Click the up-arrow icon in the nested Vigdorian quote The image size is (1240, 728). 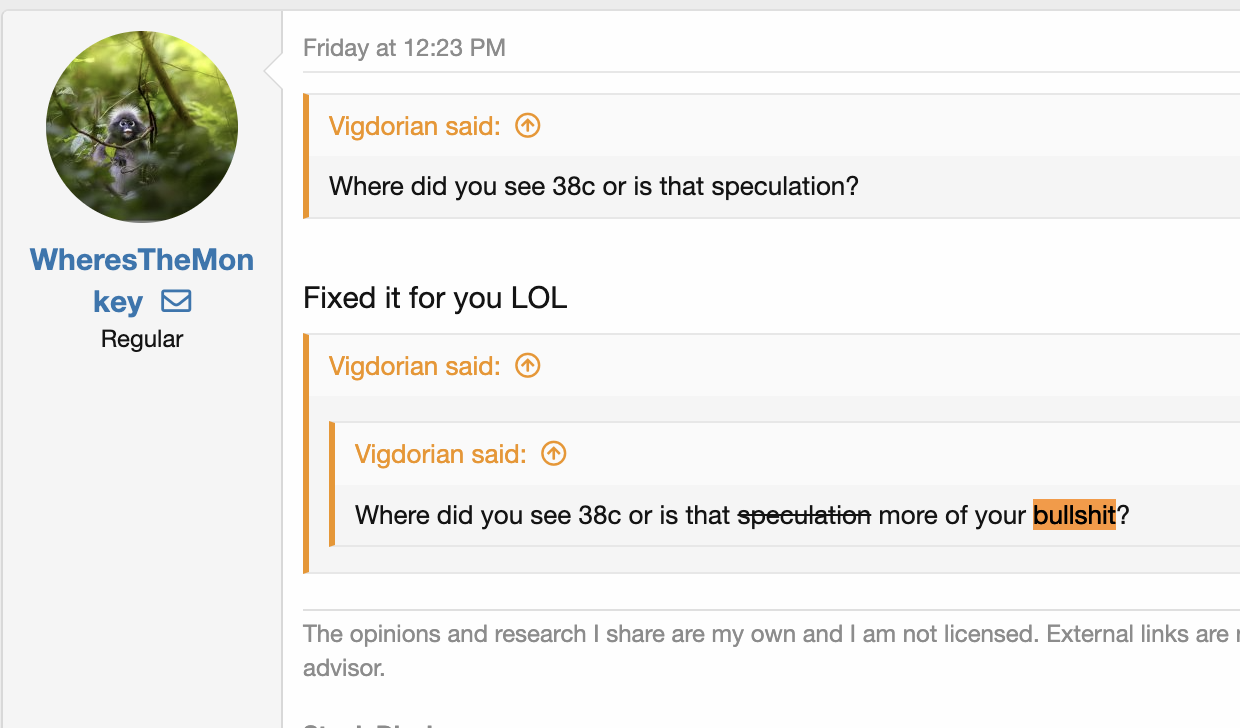coord(553,454)
